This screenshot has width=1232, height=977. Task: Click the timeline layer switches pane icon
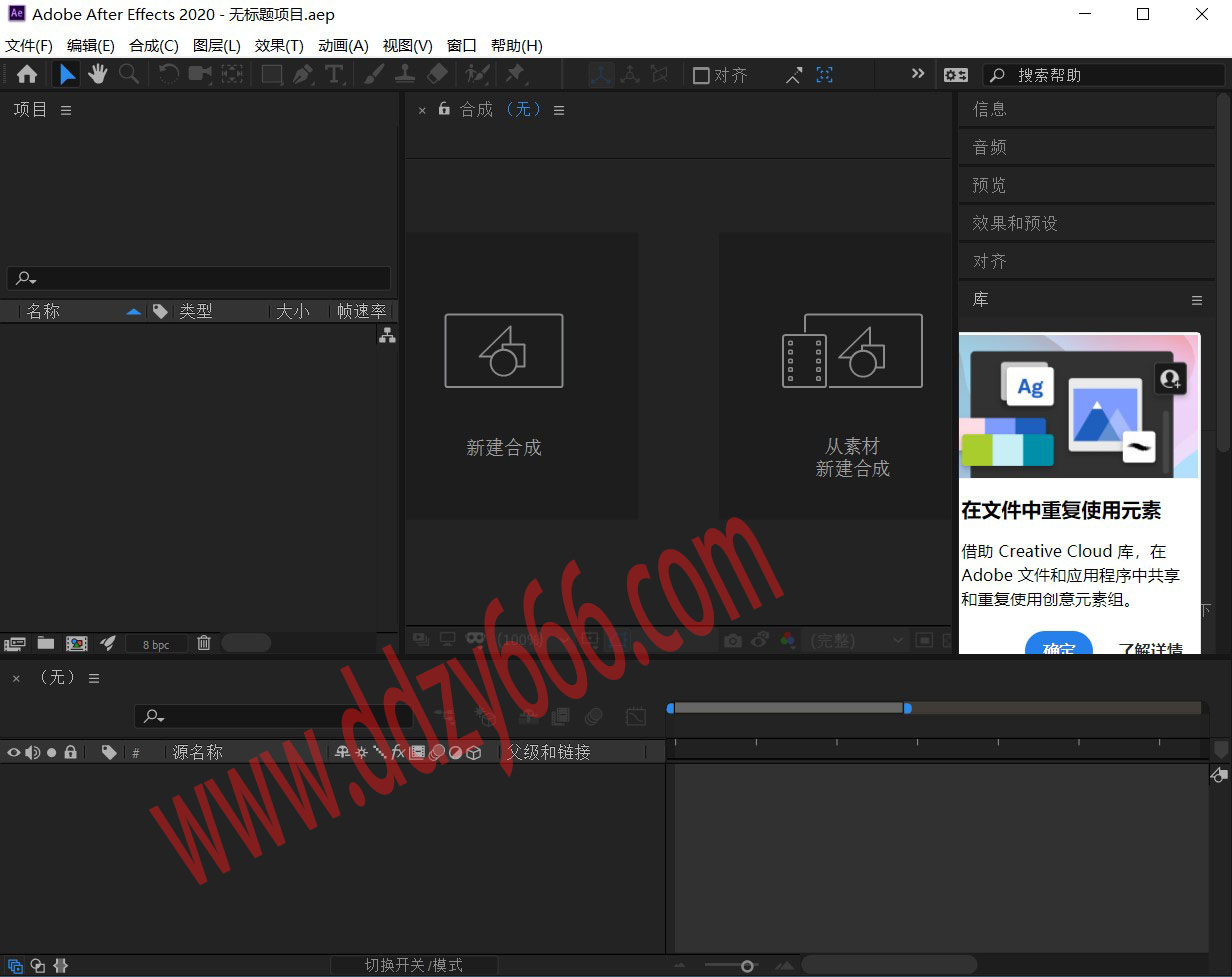click(17, 966)
